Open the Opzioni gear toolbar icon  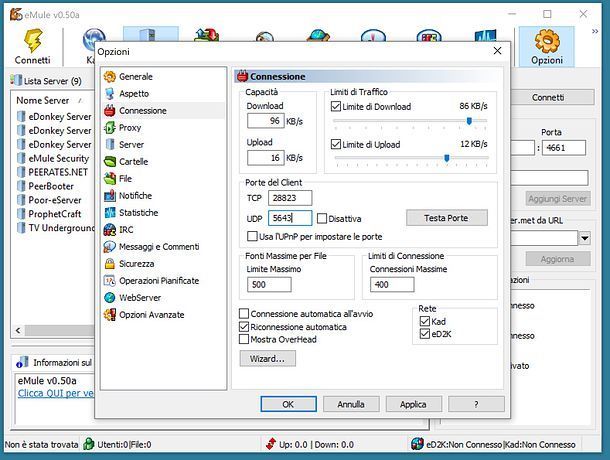tap(546, 41)
